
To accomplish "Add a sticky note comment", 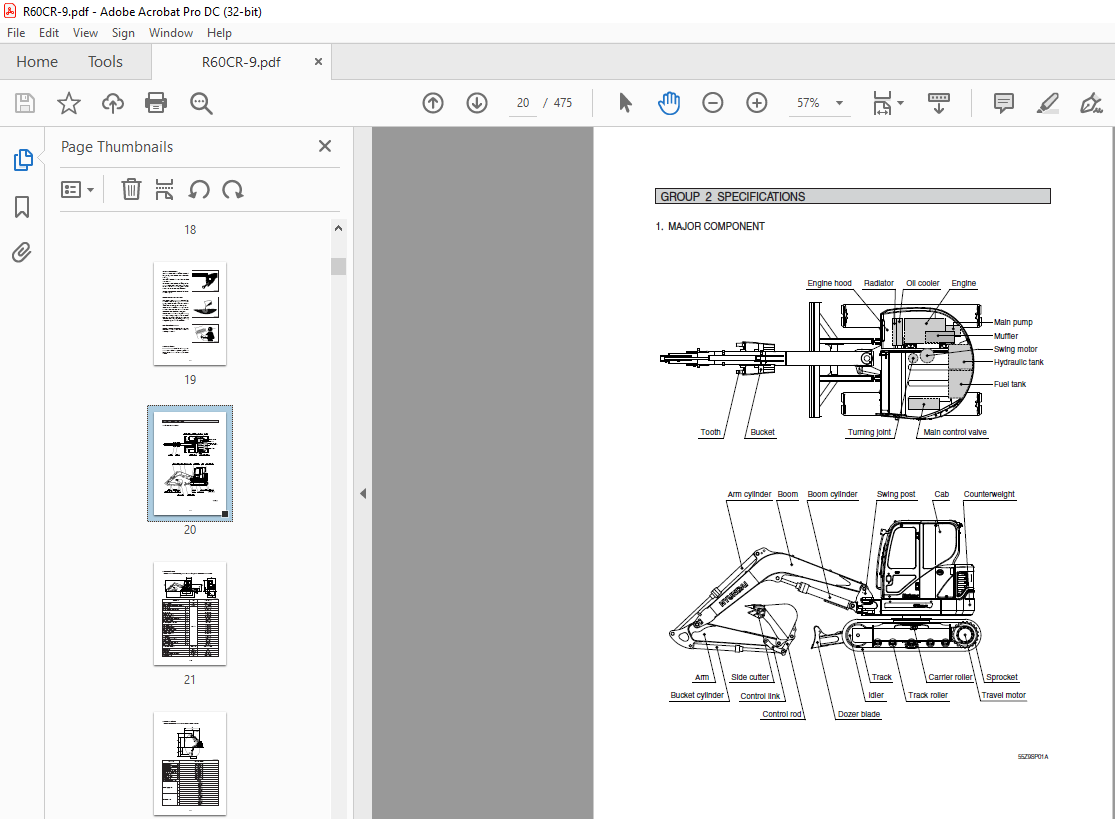I will tap(1003, 103).
